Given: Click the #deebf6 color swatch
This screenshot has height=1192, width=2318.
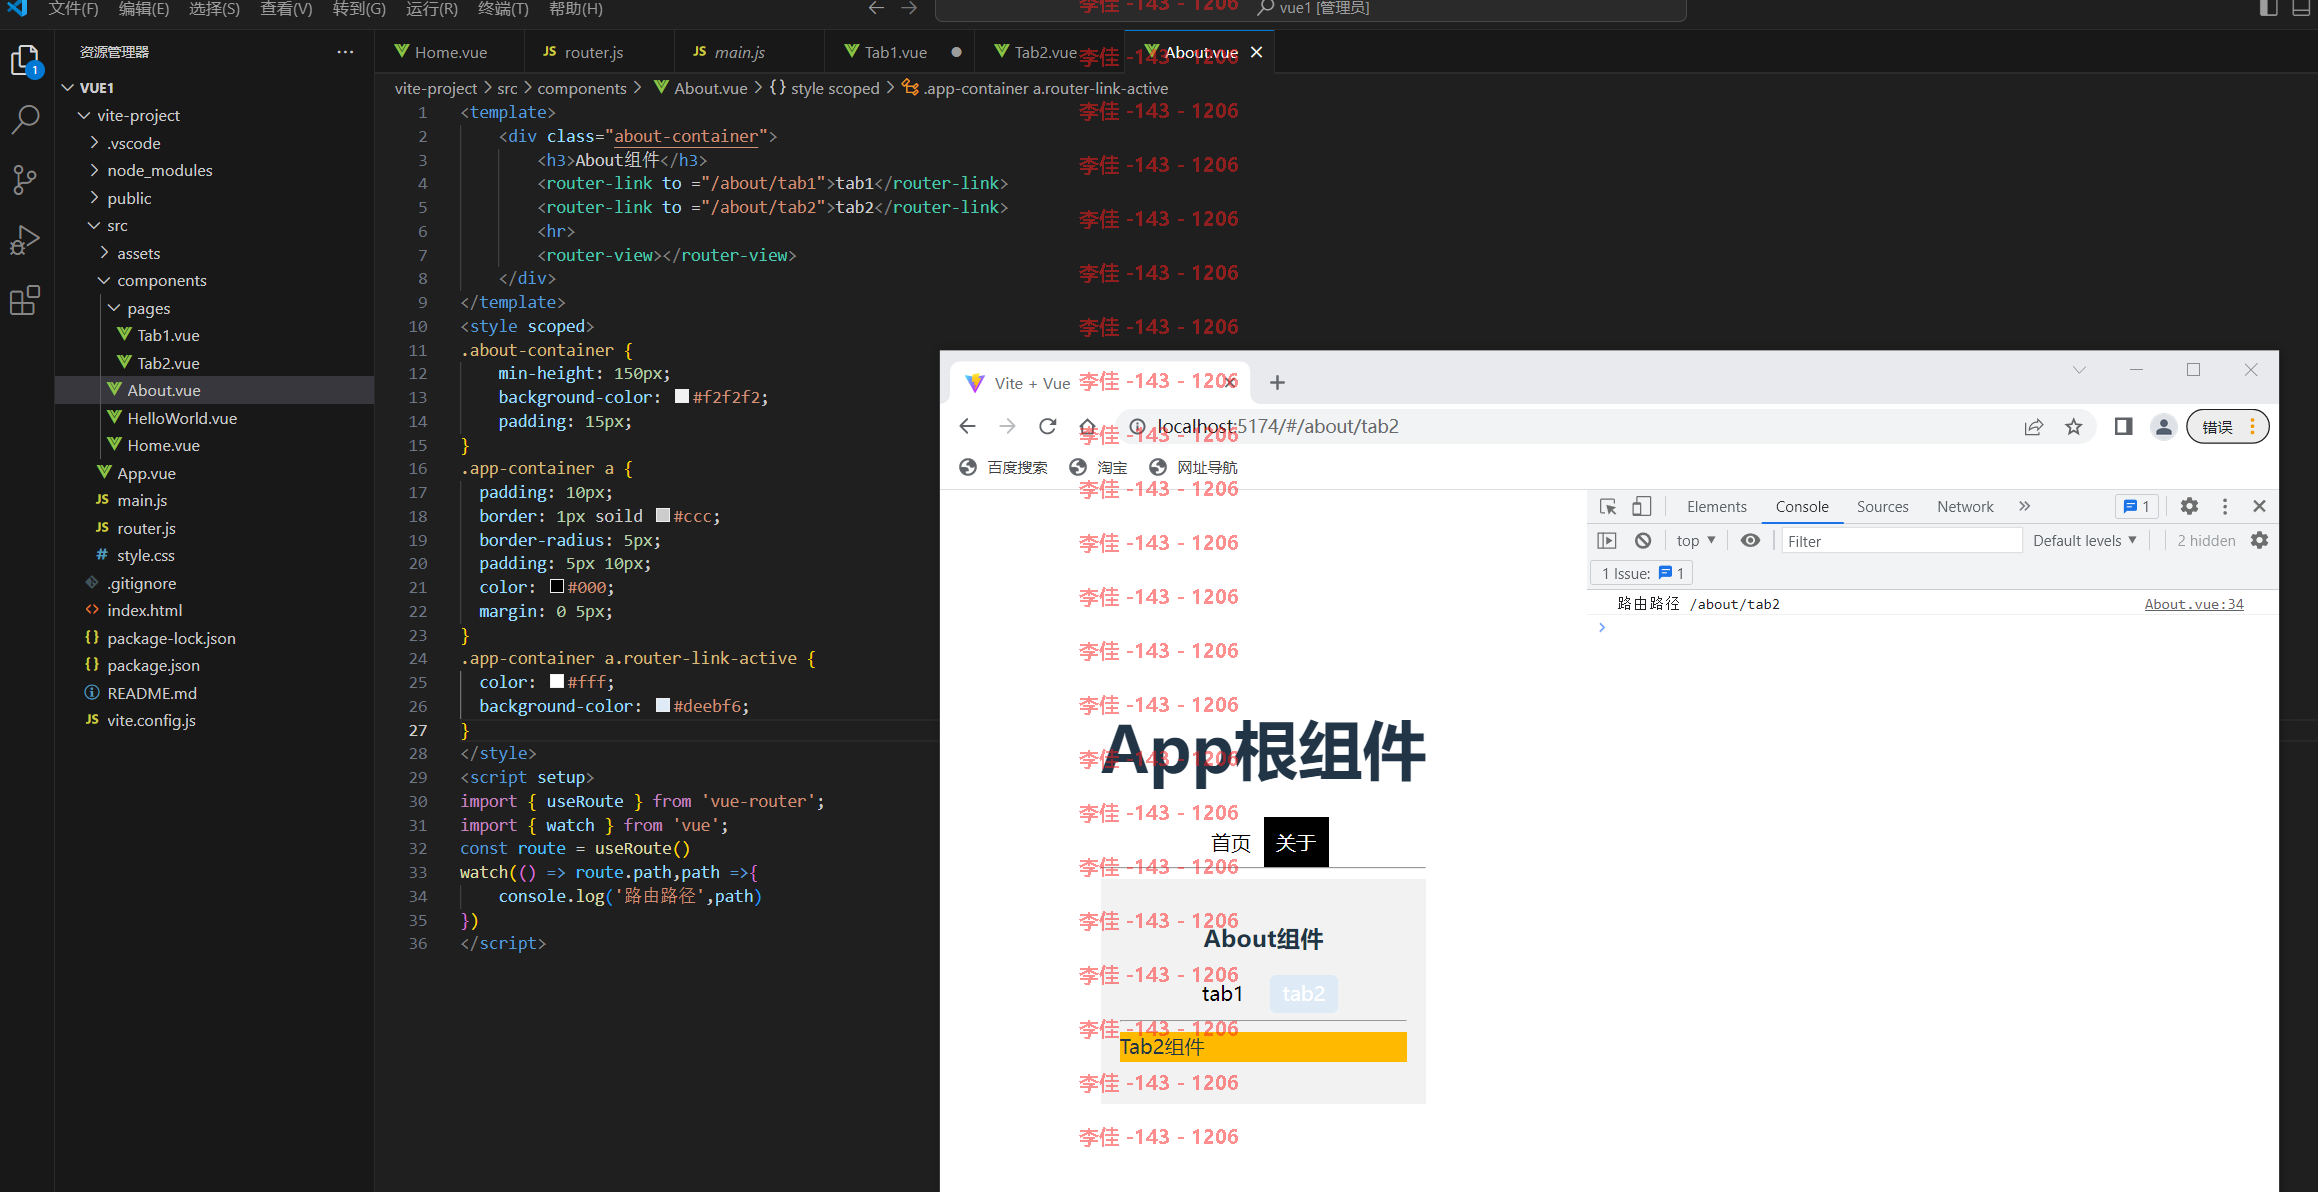Looking at the screenshot, I should (662, 706).
